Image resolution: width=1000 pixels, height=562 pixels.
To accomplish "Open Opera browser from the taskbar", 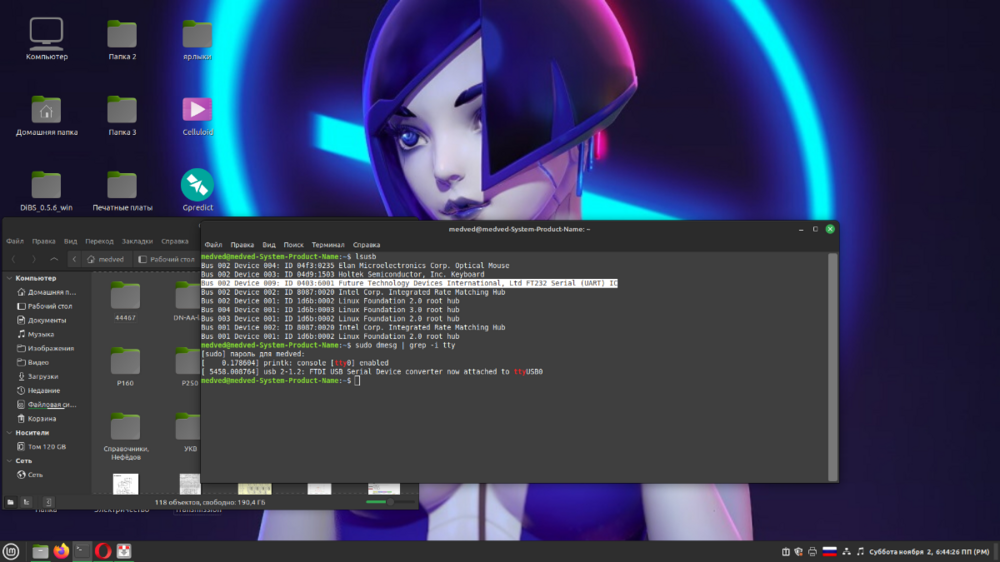I will [103, 551].
